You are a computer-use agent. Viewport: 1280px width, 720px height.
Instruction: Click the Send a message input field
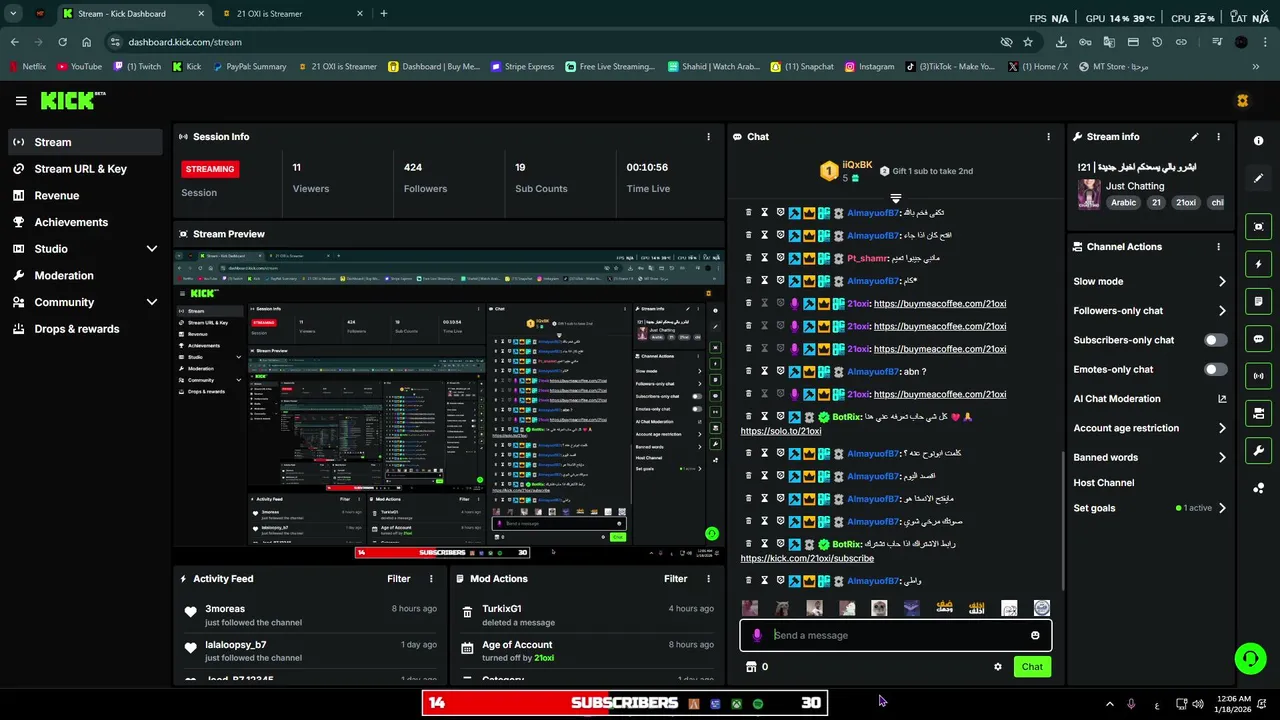point(895,635)
